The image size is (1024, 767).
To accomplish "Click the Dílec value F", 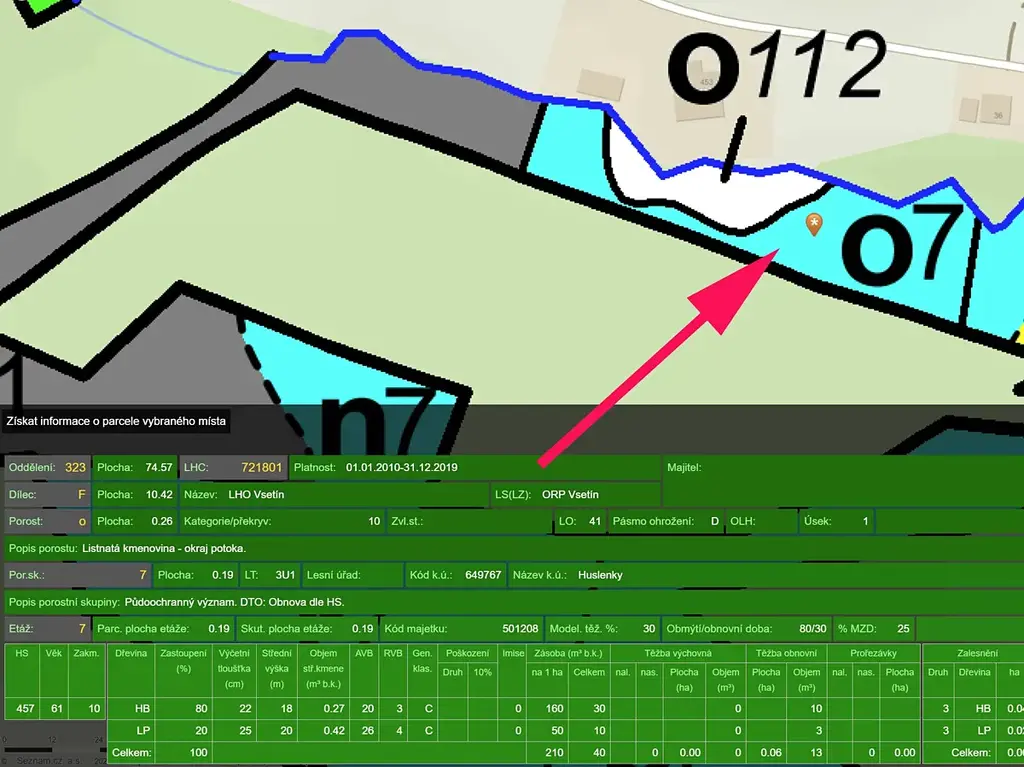I will click(x=81, y=494).
